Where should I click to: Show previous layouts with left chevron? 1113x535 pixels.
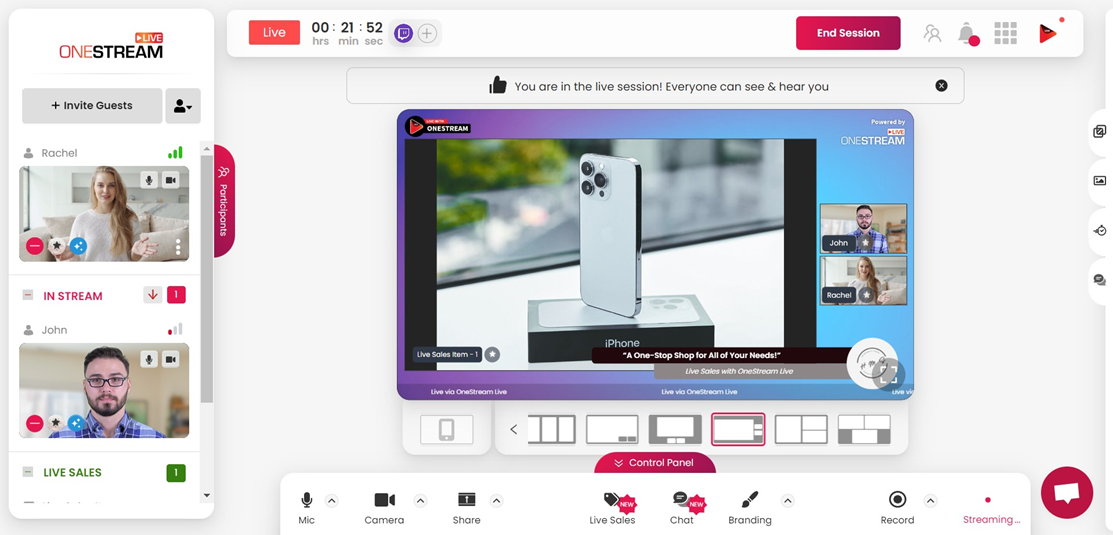514,429
